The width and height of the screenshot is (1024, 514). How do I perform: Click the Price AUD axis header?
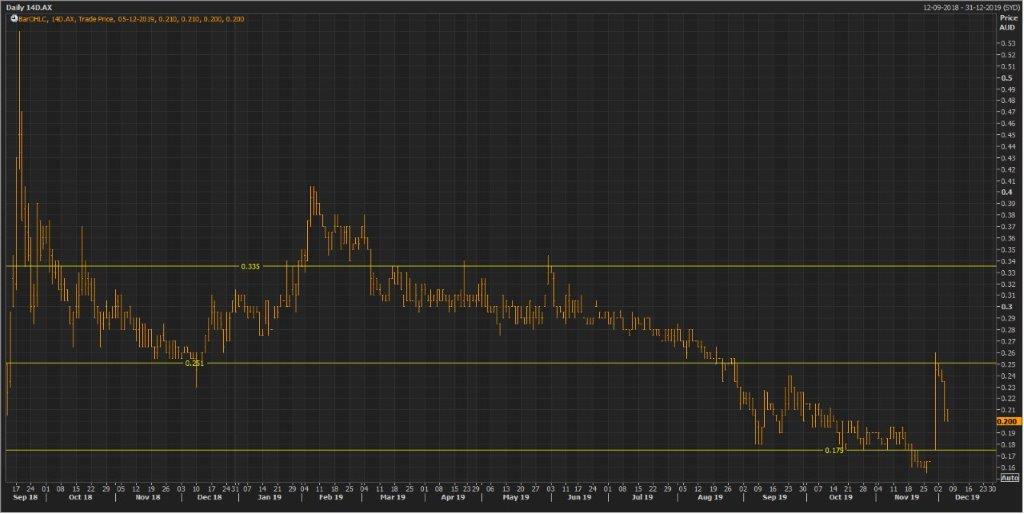click(1007, 23)
